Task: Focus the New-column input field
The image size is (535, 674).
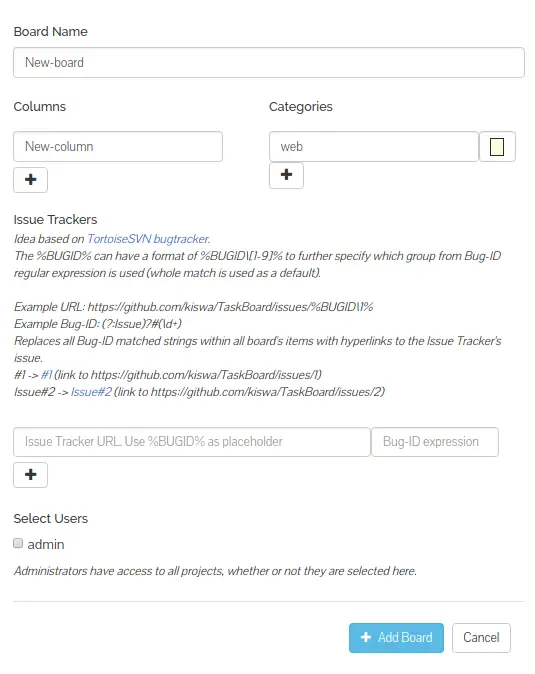Action: (x=118, y=147)
